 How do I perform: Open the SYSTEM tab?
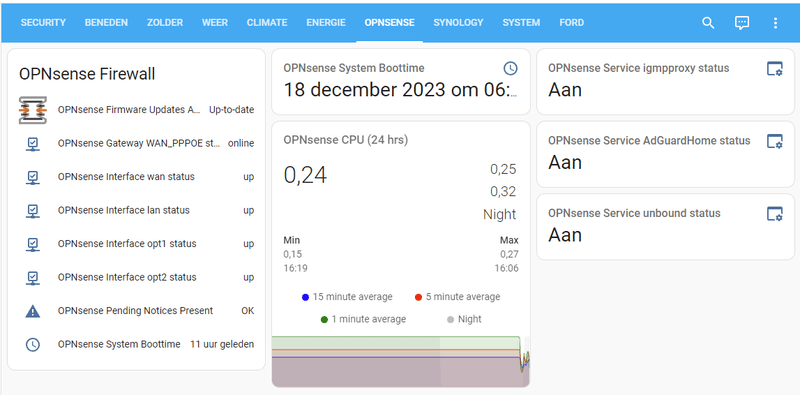521,23
